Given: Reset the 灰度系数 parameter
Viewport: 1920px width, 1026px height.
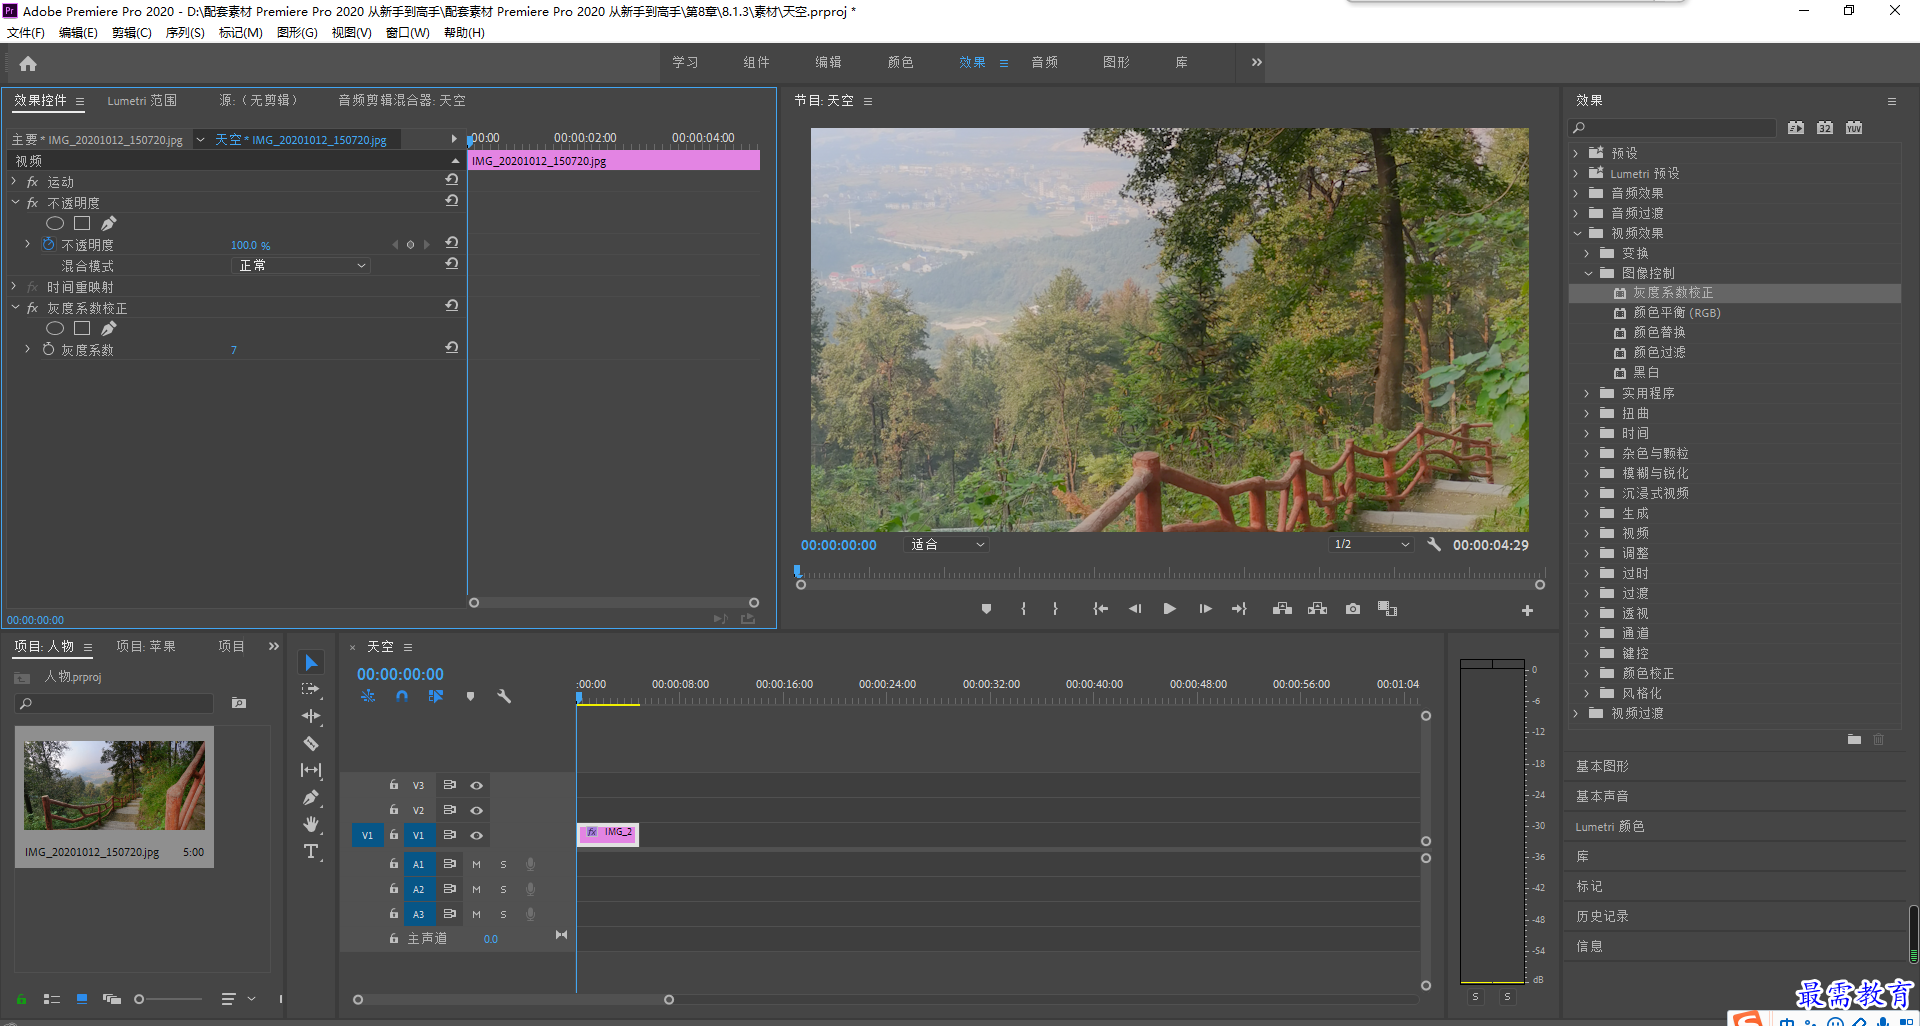Looking at the screenshot, I should pyautogui.click(x=452, y=348).
